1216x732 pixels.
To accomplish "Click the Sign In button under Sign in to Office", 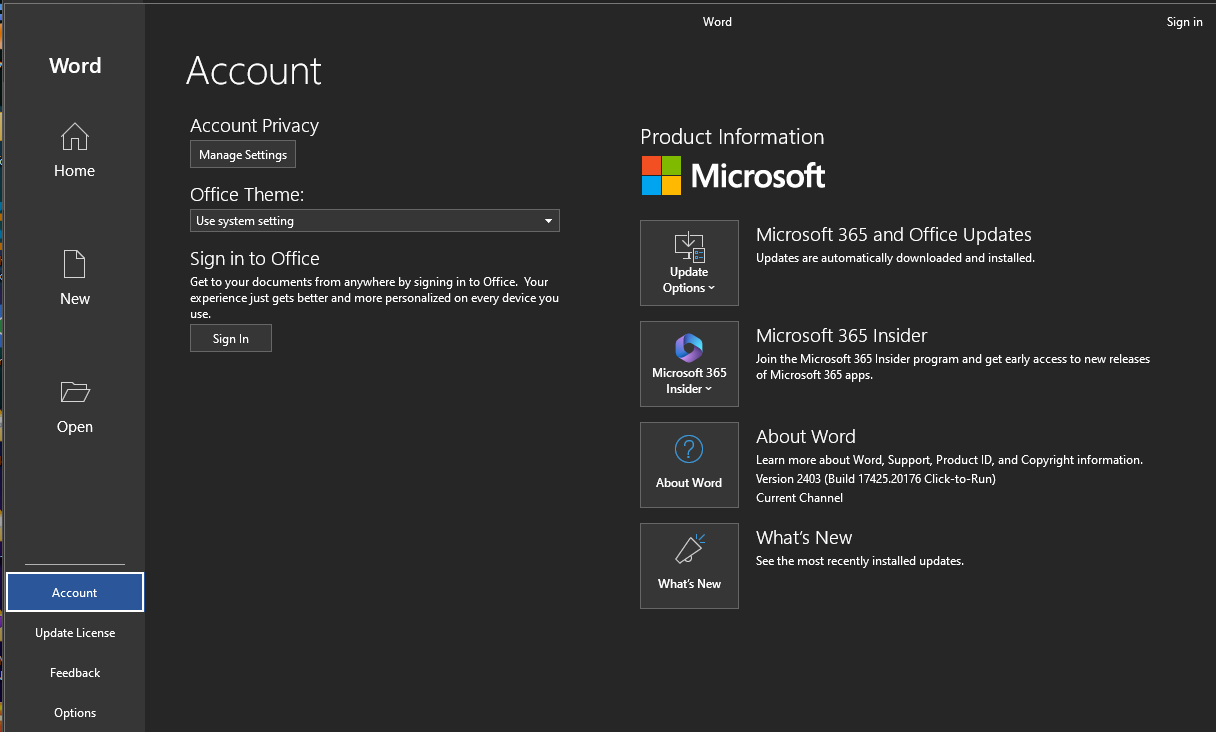I will coord(231,339).
